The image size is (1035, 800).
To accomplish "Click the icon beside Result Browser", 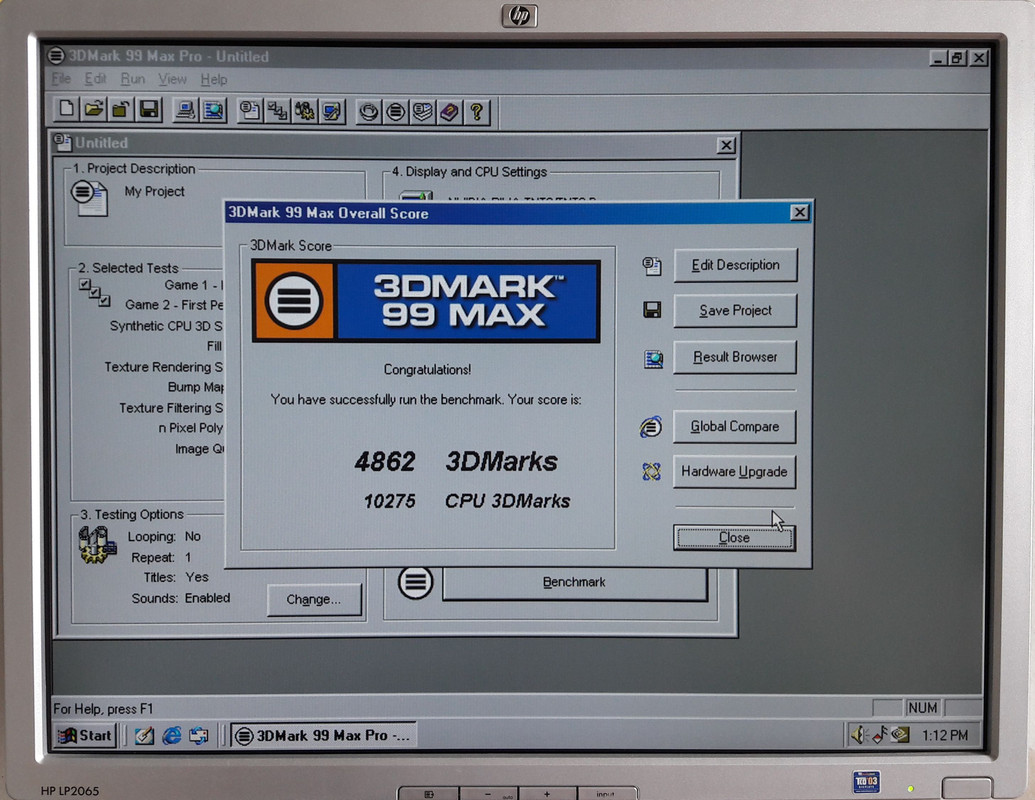I will (653, 359).
